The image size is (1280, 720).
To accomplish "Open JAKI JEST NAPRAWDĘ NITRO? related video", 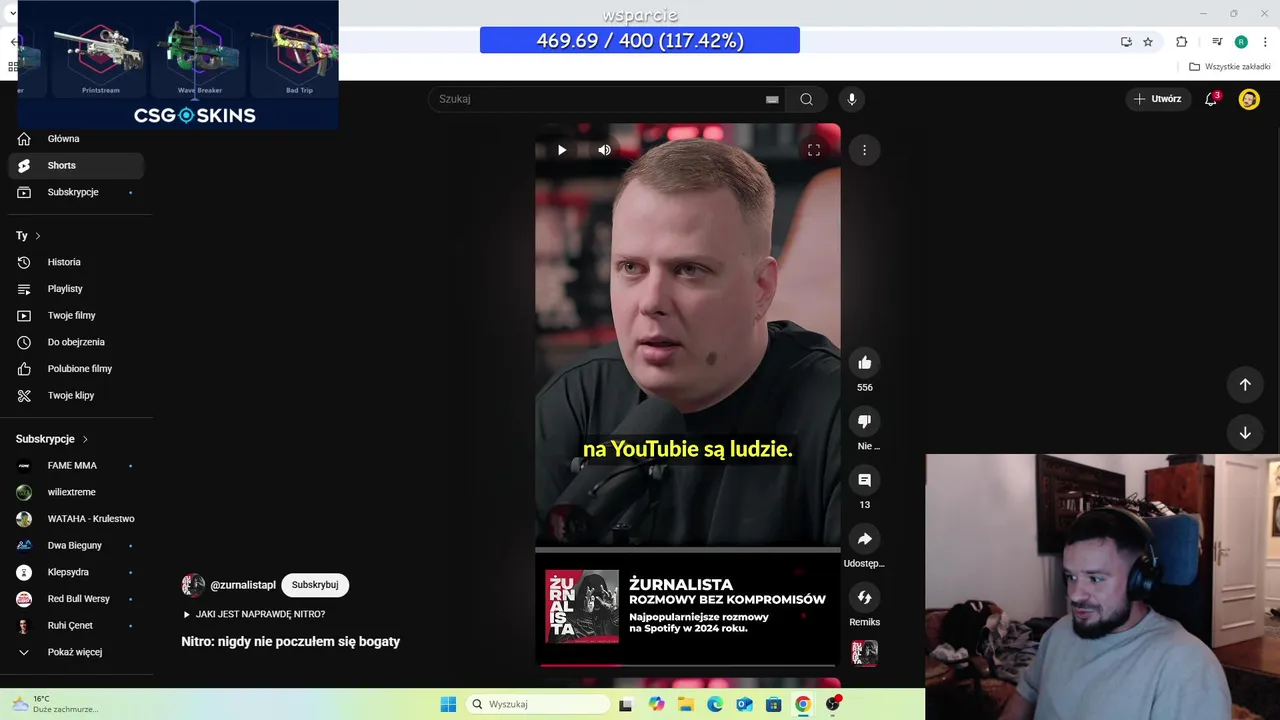I will tap(254, 614).
